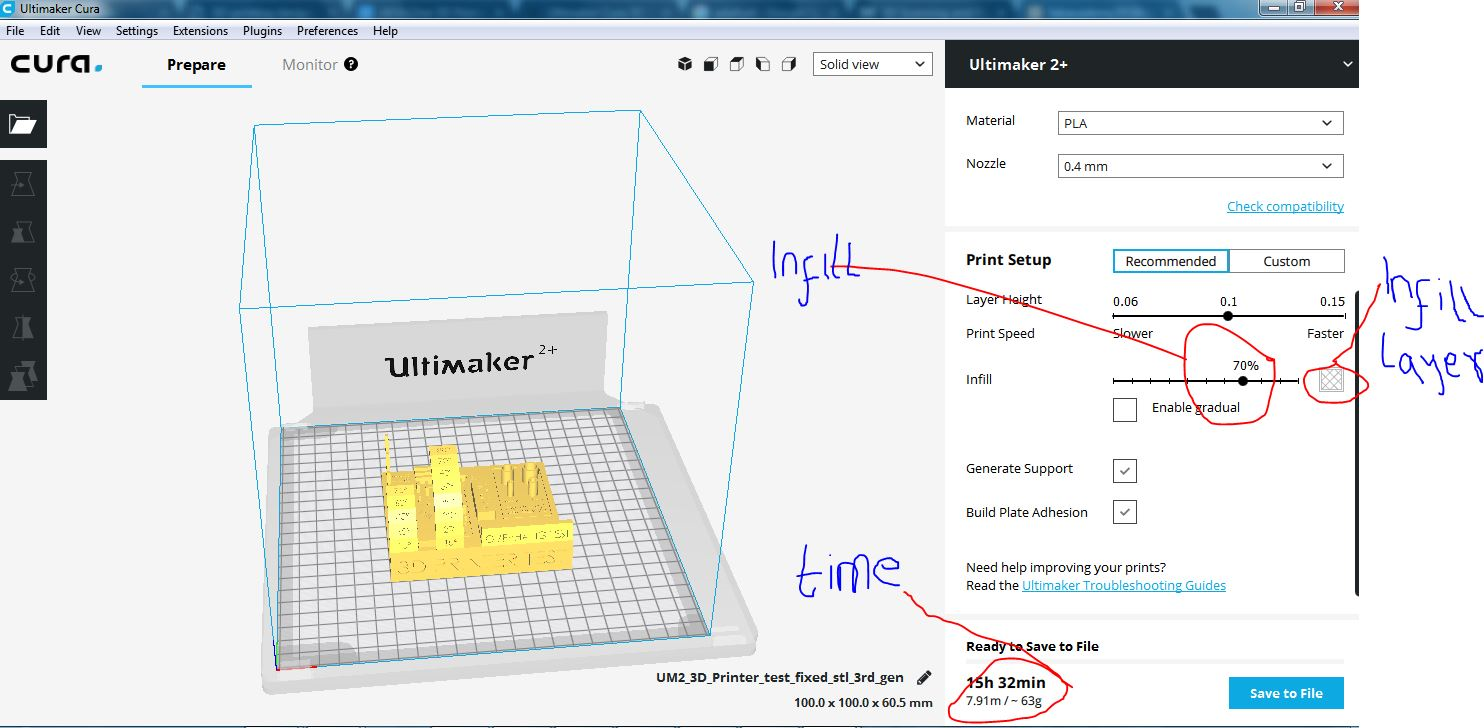Open the Settings menu
Viewport: 1484px width, 728px height.
coord(137,31)
